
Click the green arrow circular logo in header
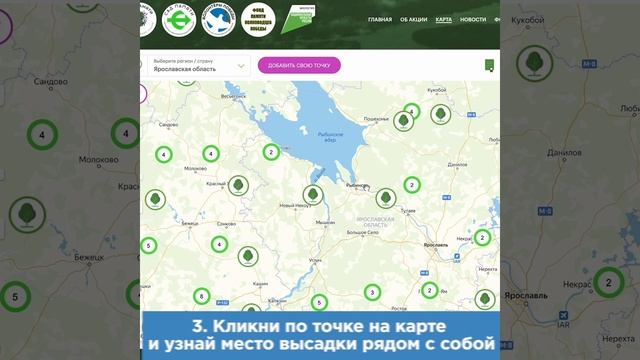179,20
